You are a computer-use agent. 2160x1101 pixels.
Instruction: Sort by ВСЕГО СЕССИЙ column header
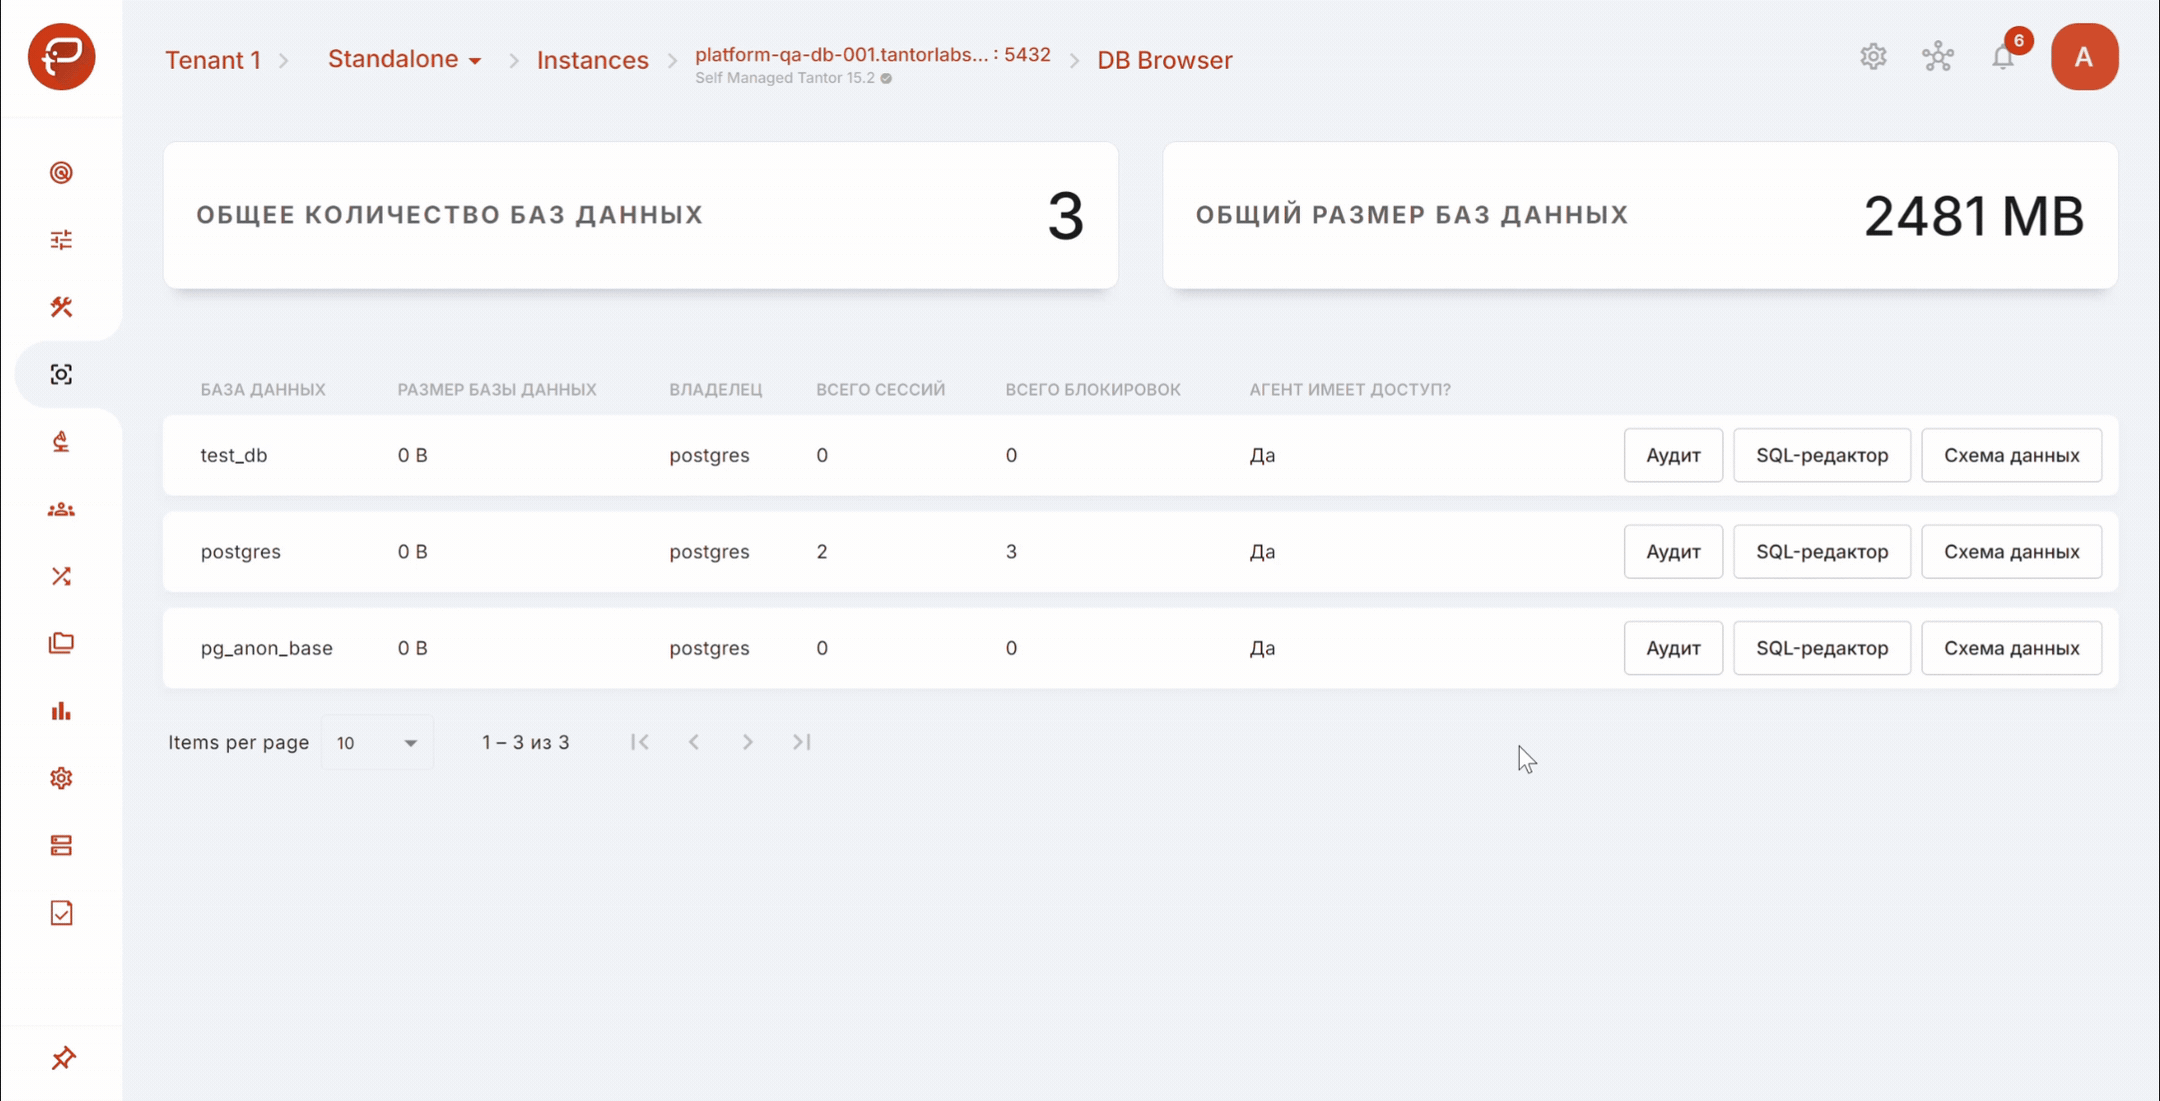880,389
